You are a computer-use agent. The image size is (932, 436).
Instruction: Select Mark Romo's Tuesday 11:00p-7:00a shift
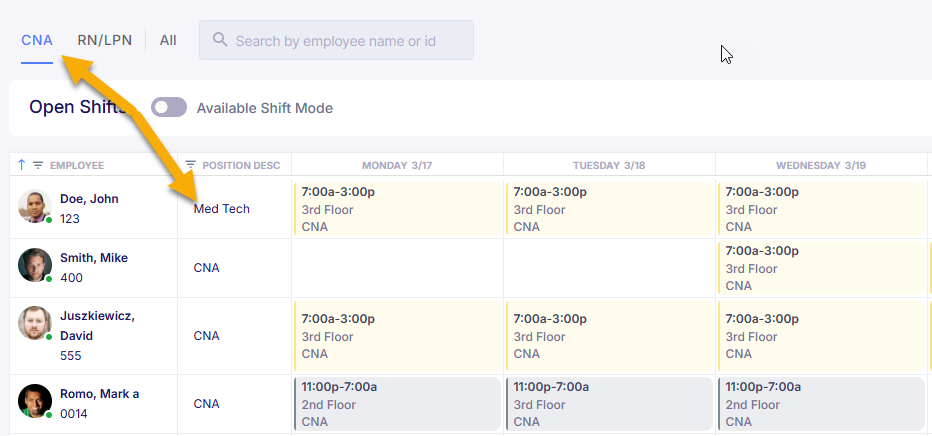click(x=609, y=404)
